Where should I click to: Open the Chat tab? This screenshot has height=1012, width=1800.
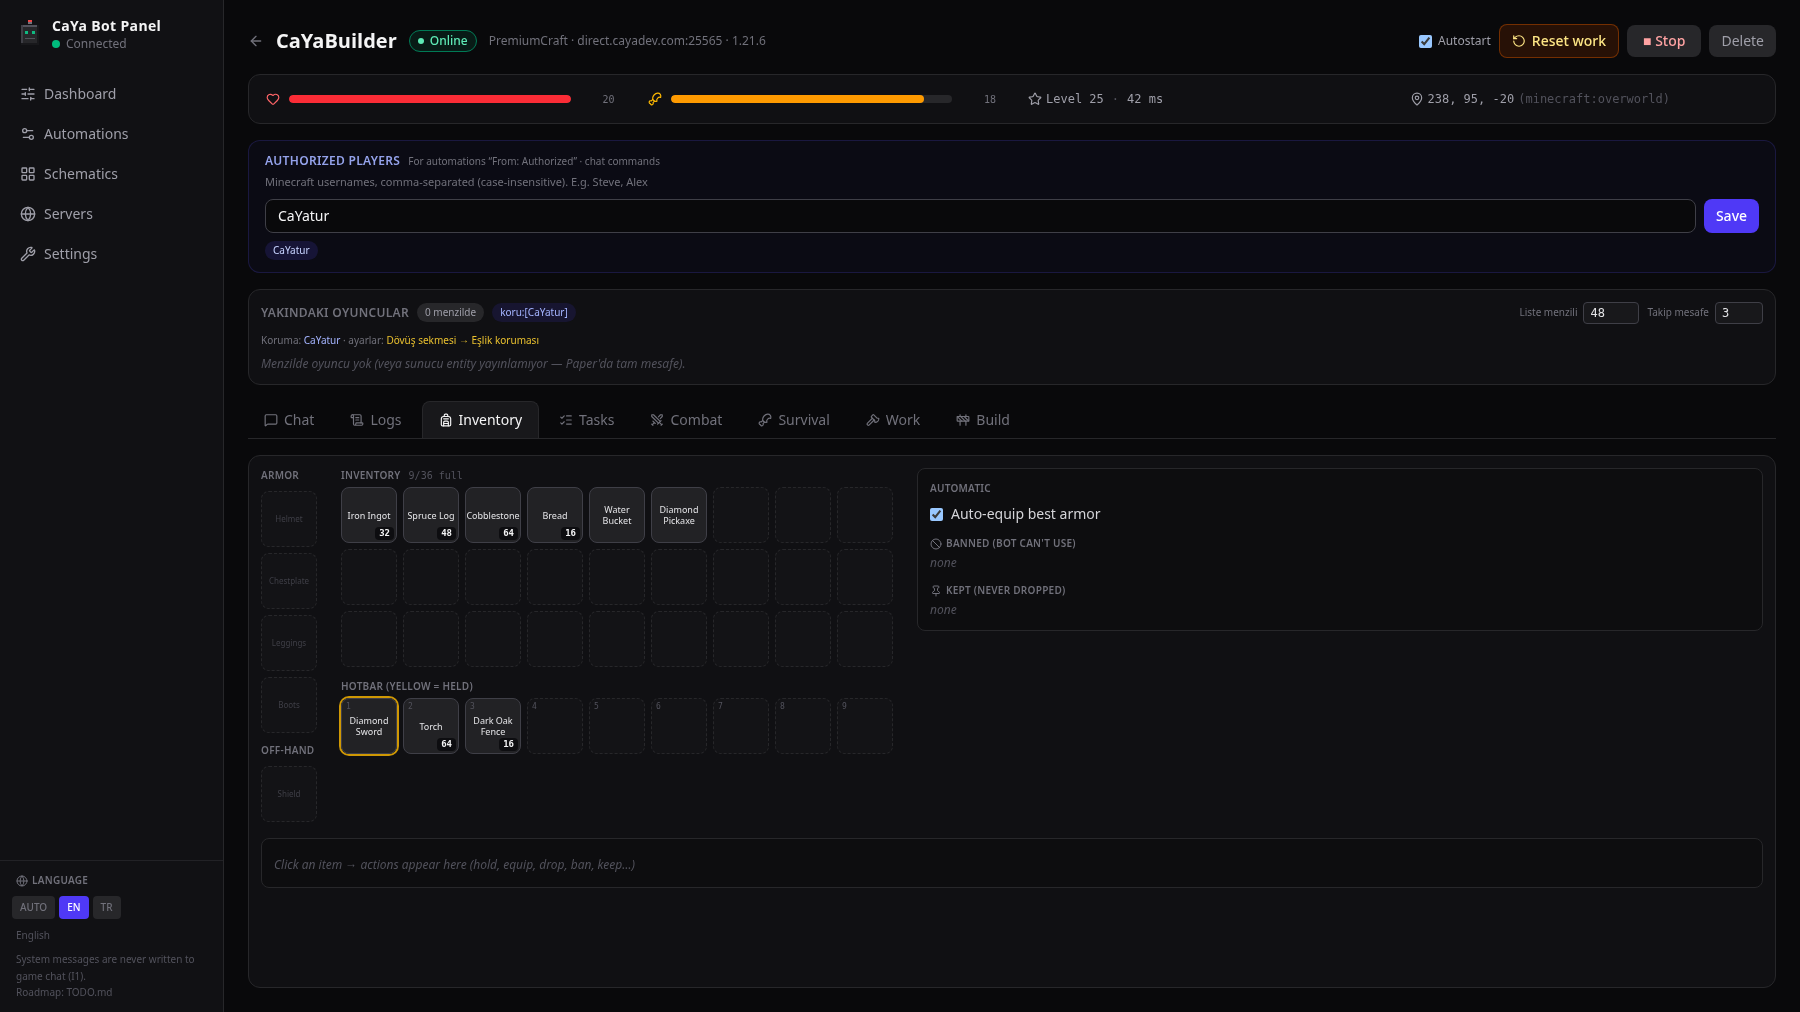coord(289,420)
